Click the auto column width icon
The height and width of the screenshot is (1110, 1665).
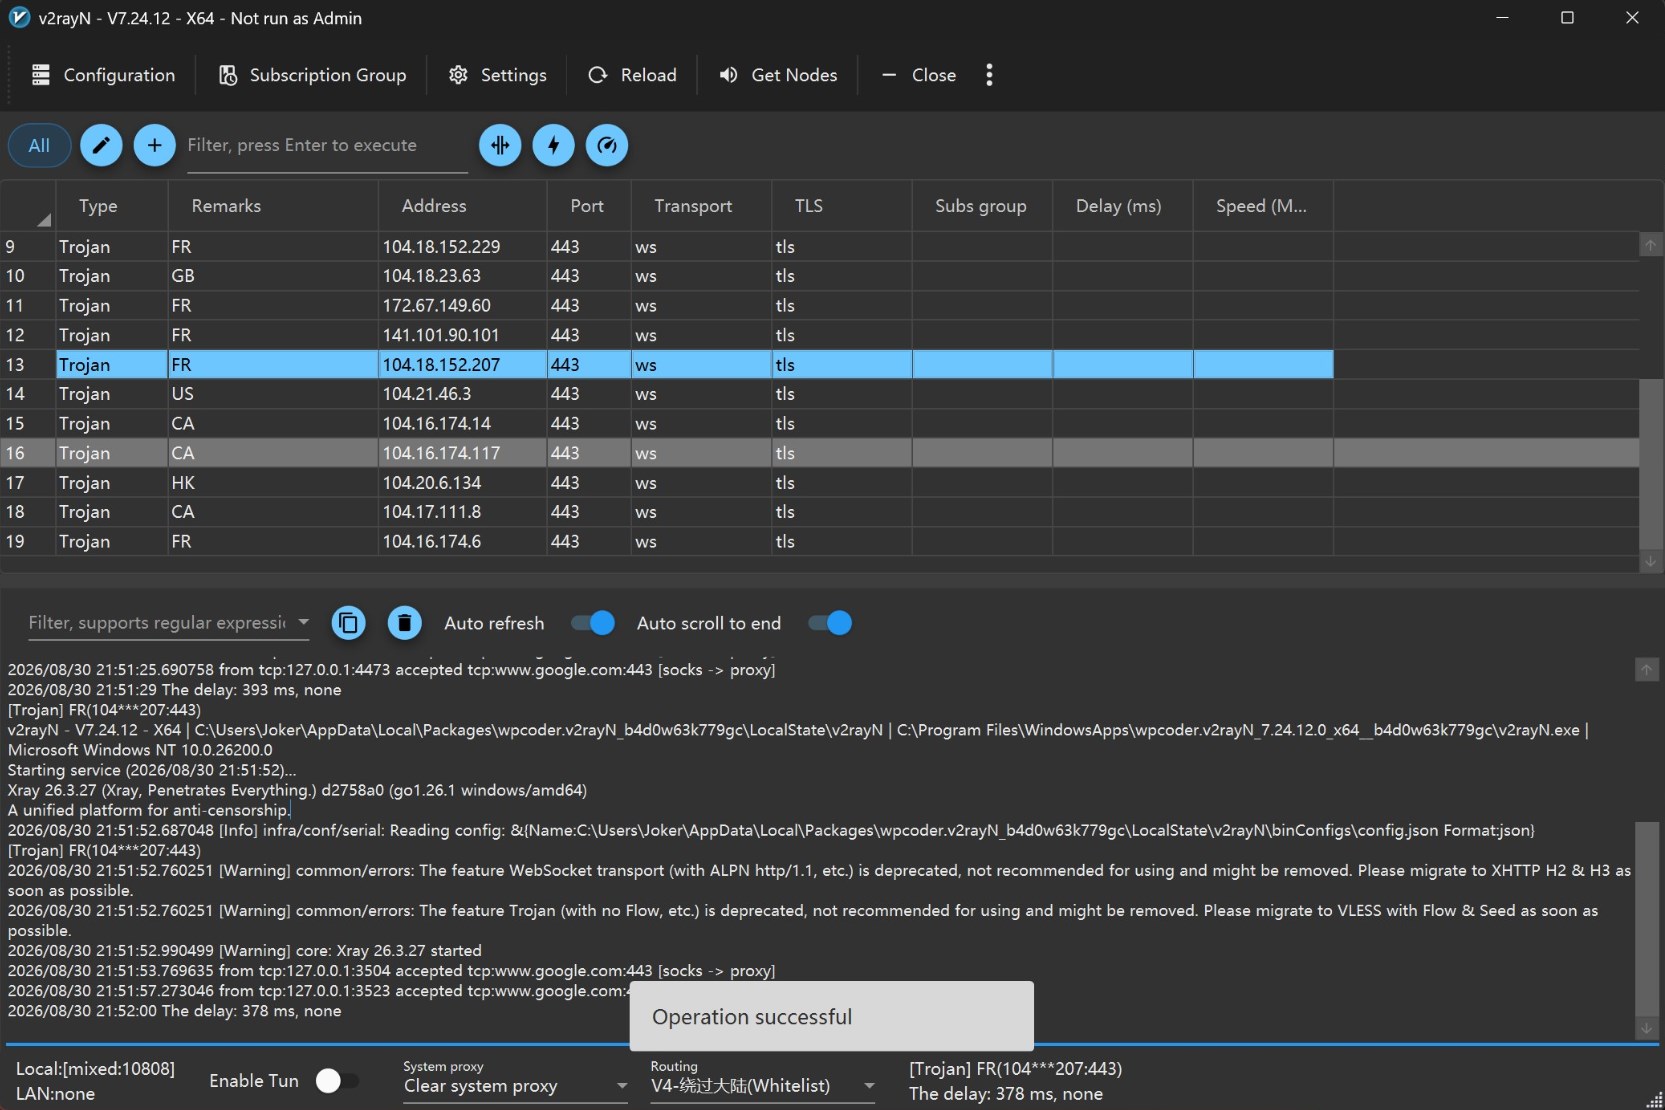coord(500,145)
